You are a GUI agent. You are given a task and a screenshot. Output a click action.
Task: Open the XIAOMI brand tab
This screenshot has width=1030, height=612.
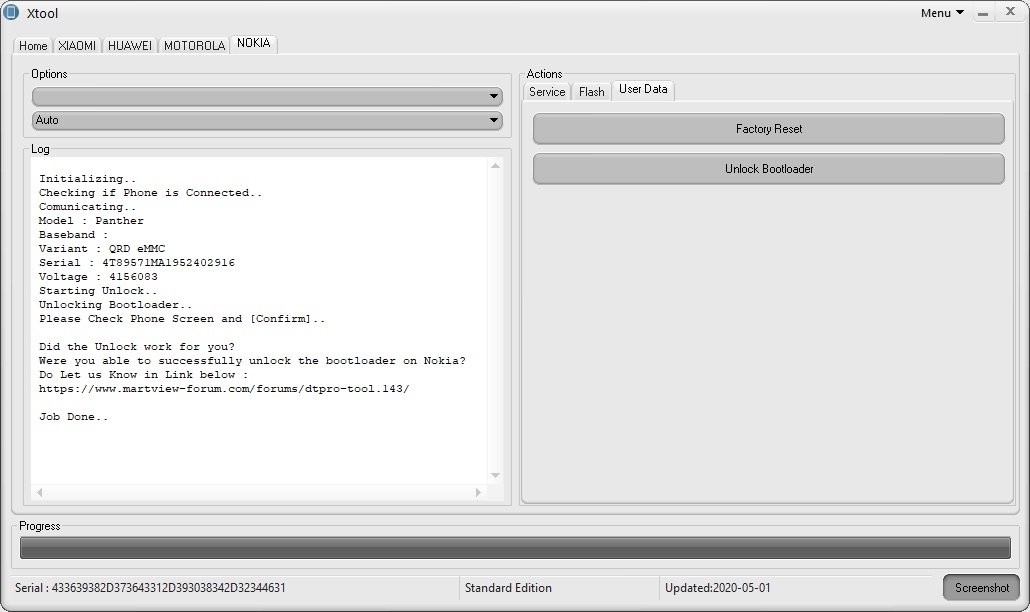point(77,46)
